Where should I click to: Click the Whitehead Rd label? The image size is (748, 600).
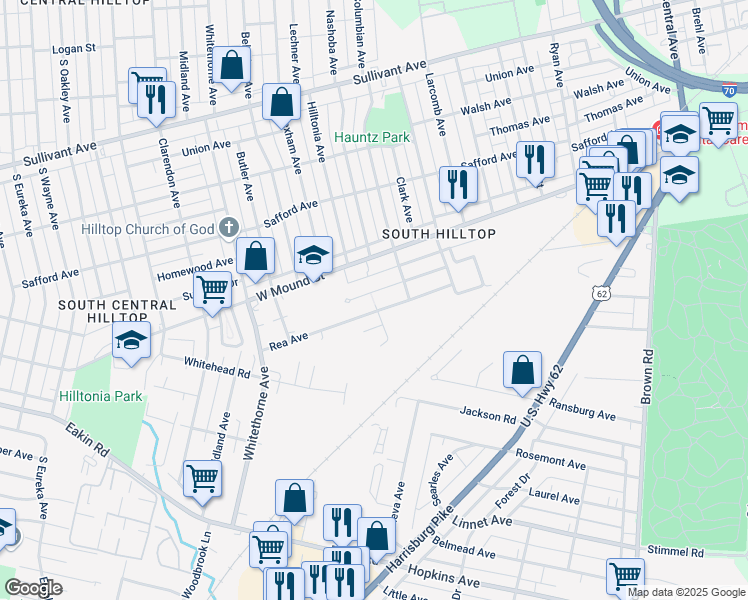pyautogui.click(x=218, y=368)
